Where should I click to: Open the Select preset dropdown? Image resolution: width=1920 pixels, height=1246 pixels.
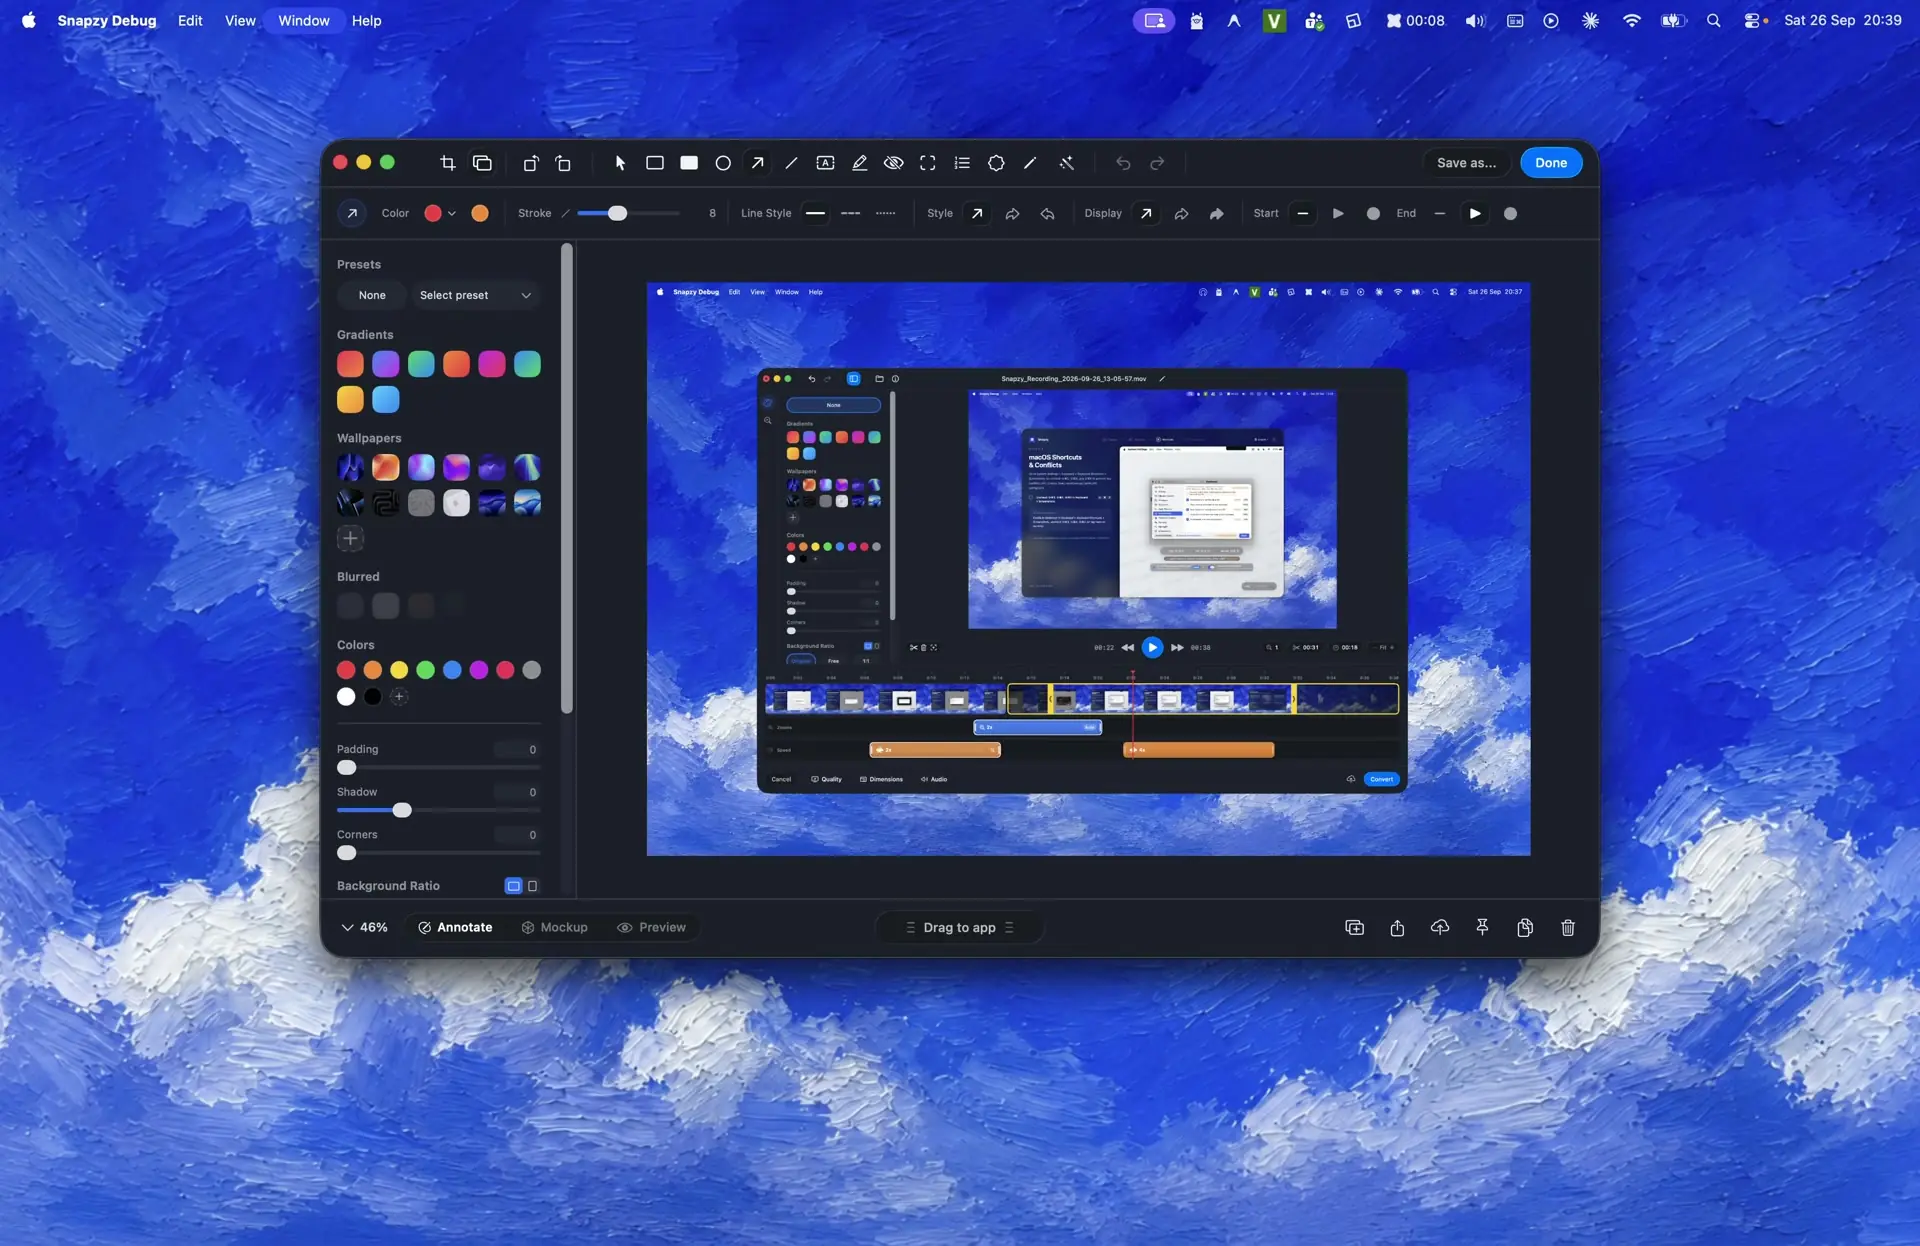(x=475, y=295)
